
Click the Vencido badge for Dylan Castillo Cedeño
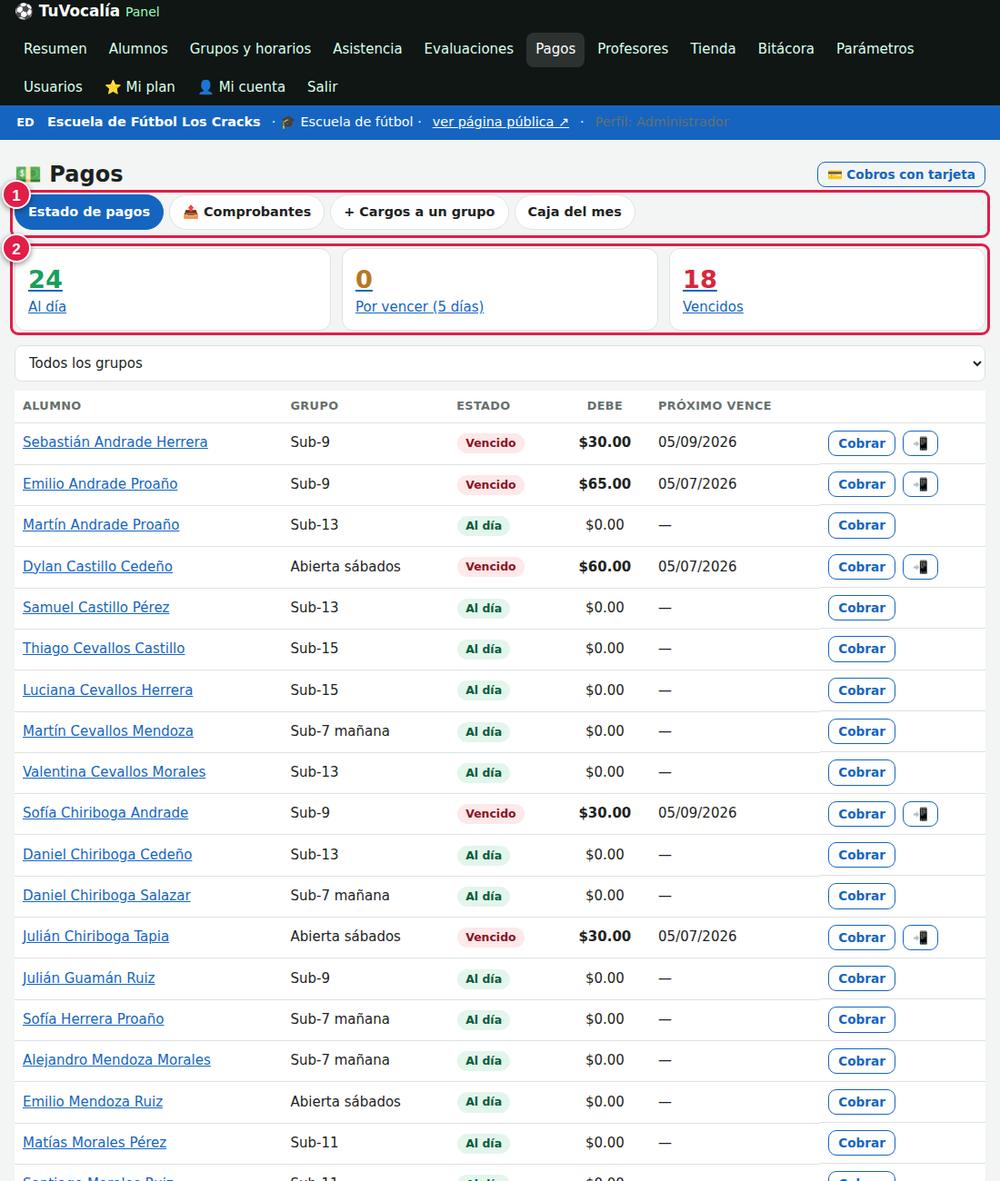[490, 566]
